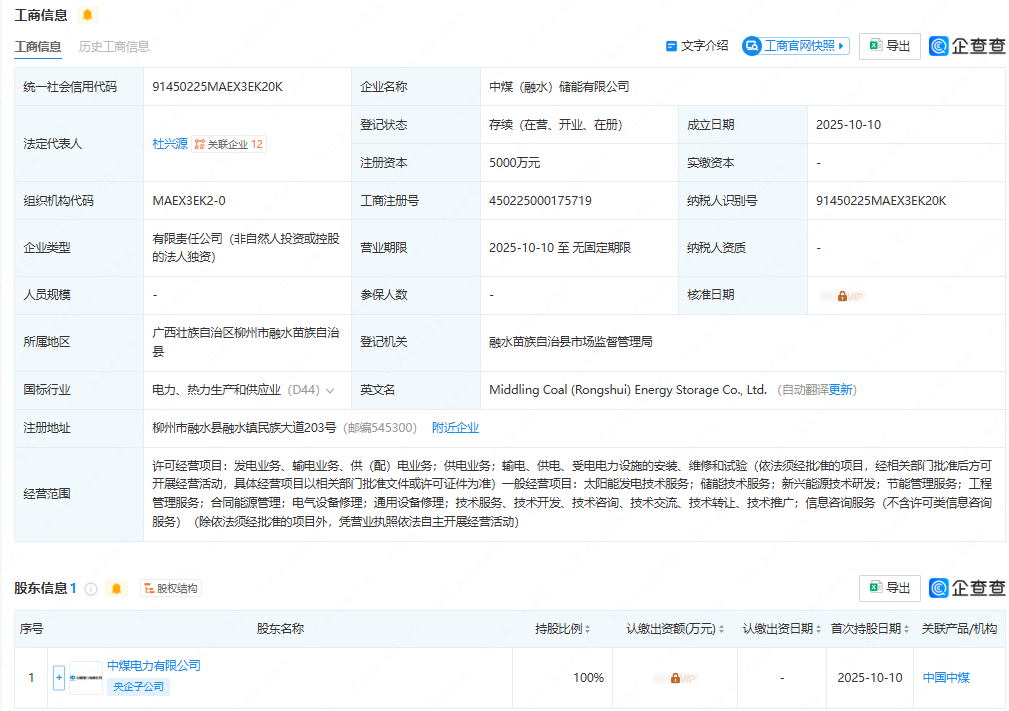Open legal representative 杜兴源 link

pos(169,144)
